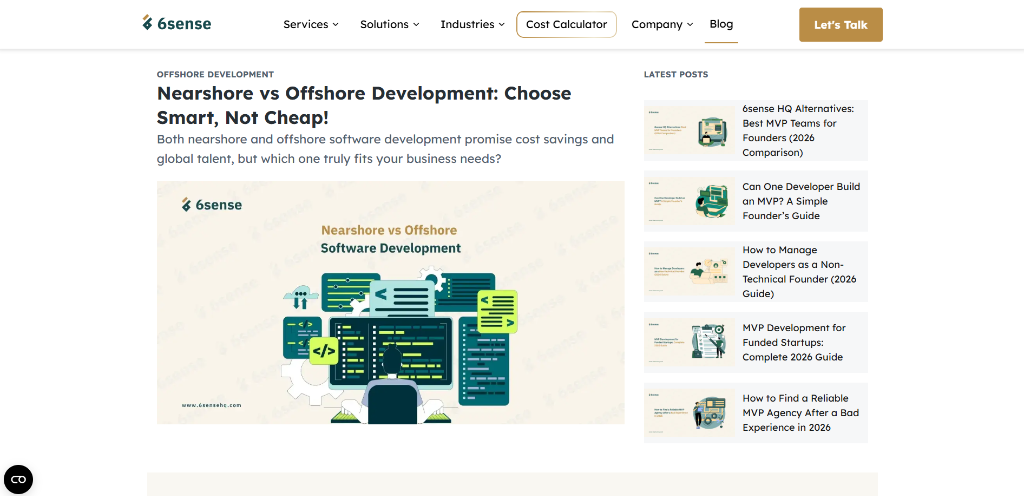1024x496 pixels.
Task: Open the Cost Calculator page
Action: pos(566,24)
